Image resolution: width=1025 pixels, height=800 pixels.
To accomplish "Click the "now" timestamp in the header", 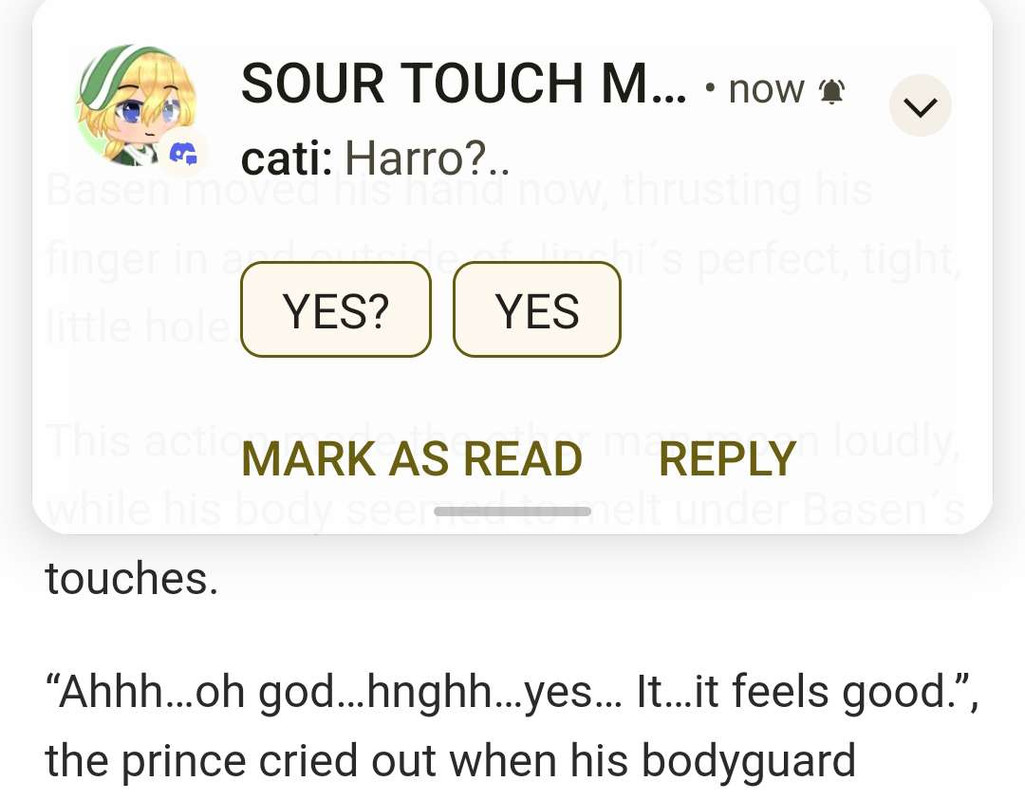I will click(x=766, y=90).
